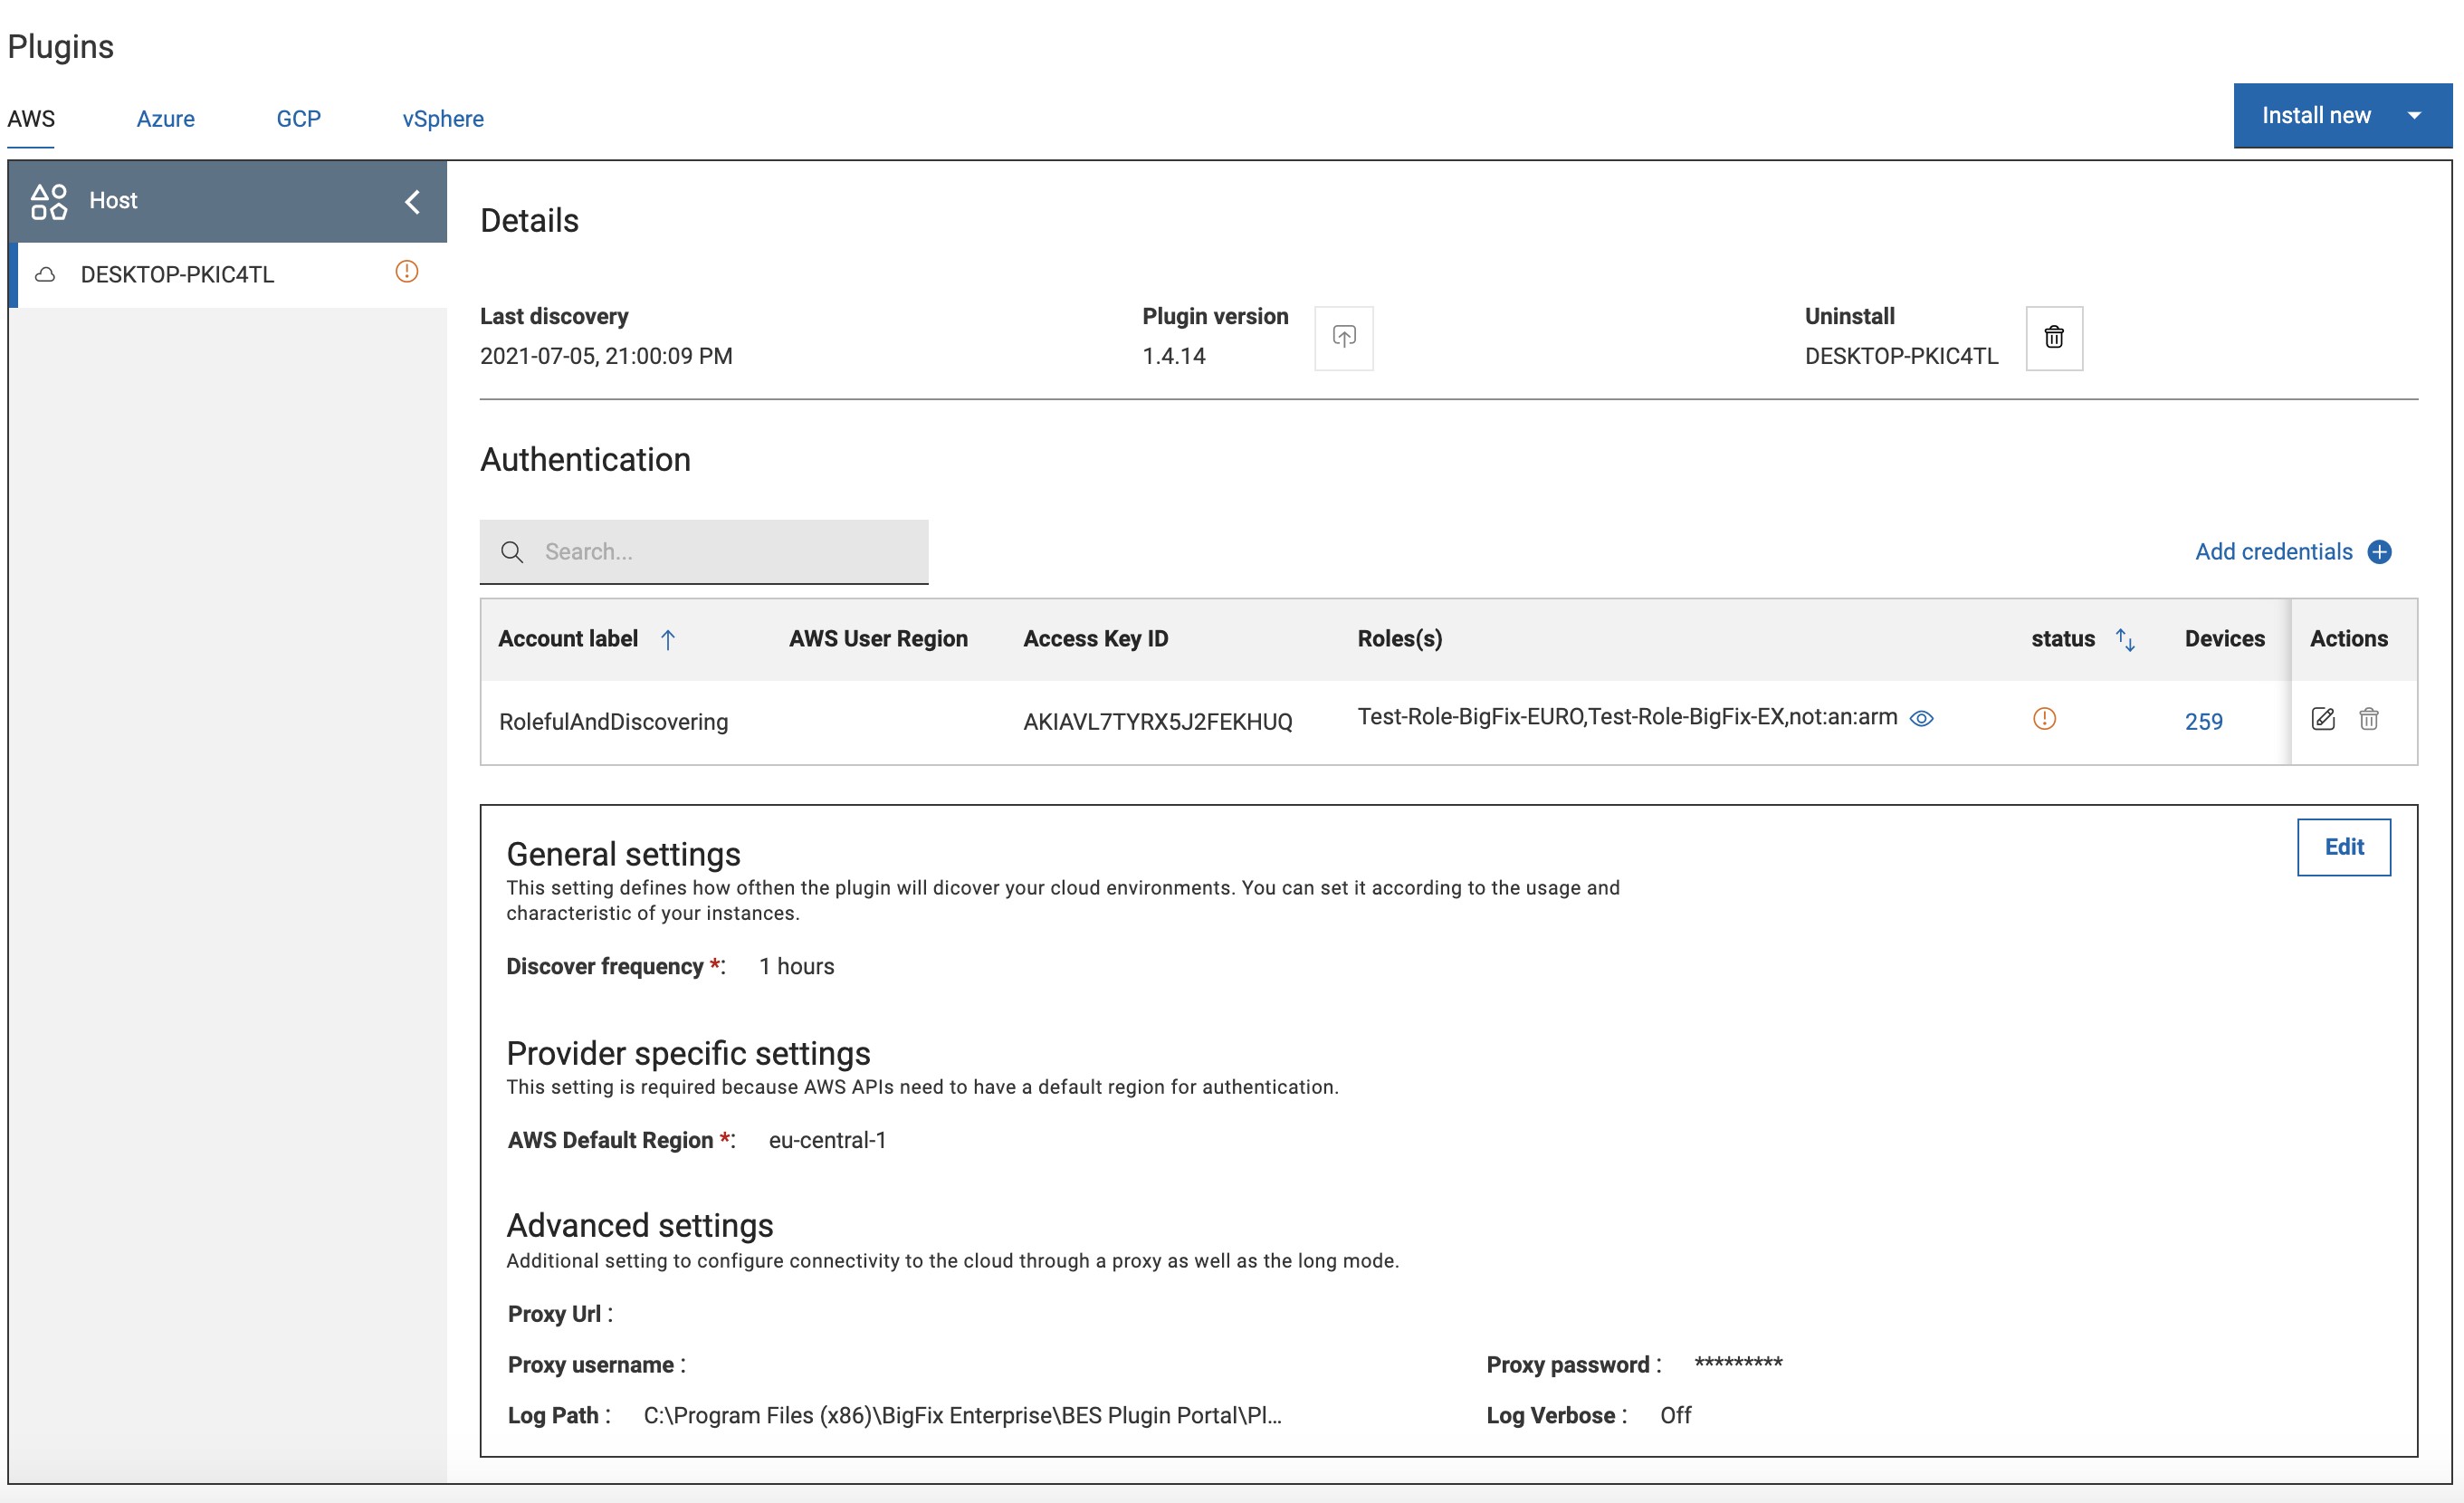
Task: Switch to the Azure tab
Action: [165, 119]
